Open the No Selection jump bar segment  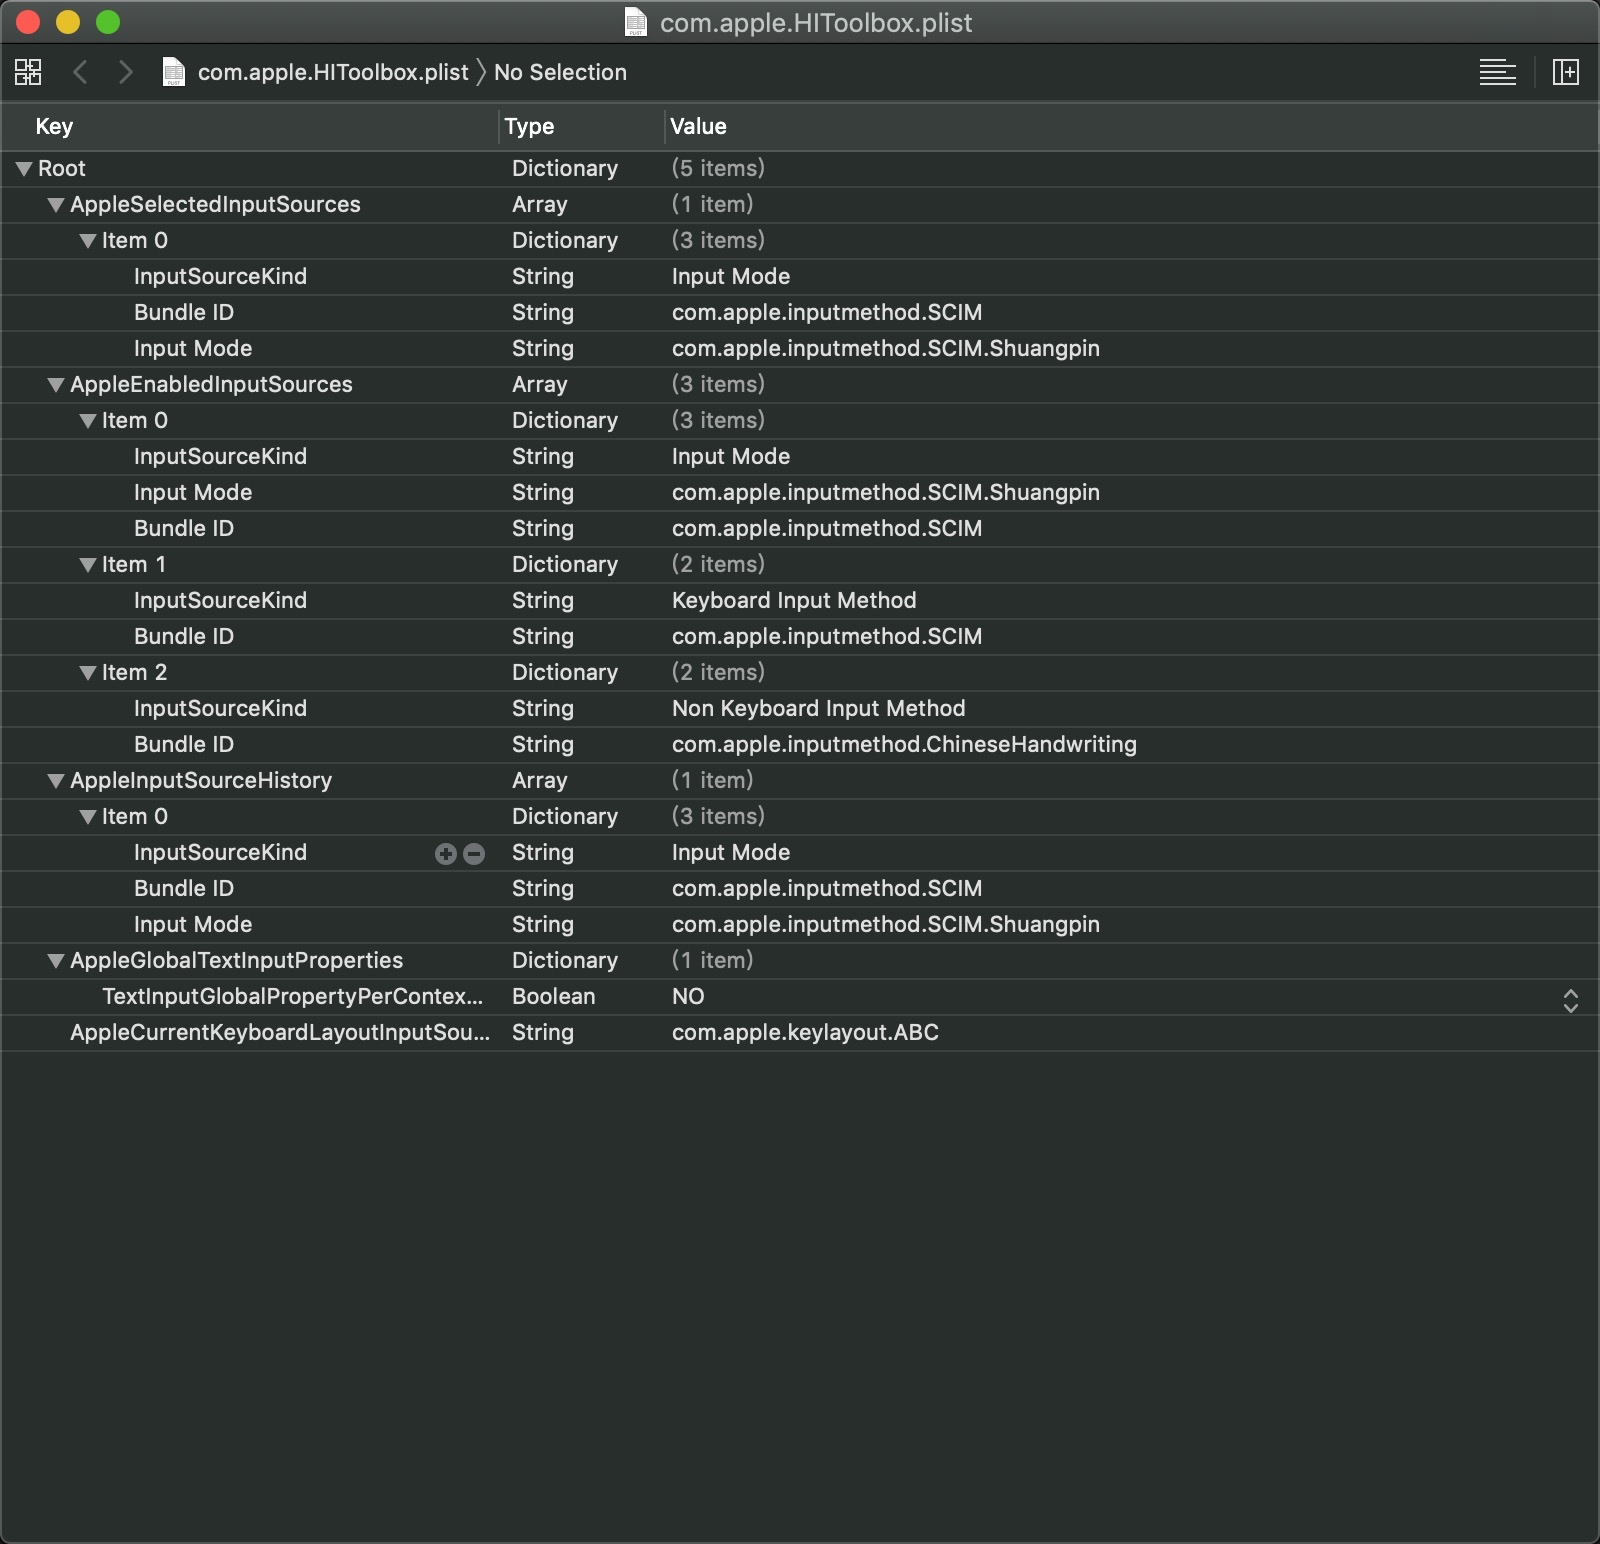coord(560,72)
